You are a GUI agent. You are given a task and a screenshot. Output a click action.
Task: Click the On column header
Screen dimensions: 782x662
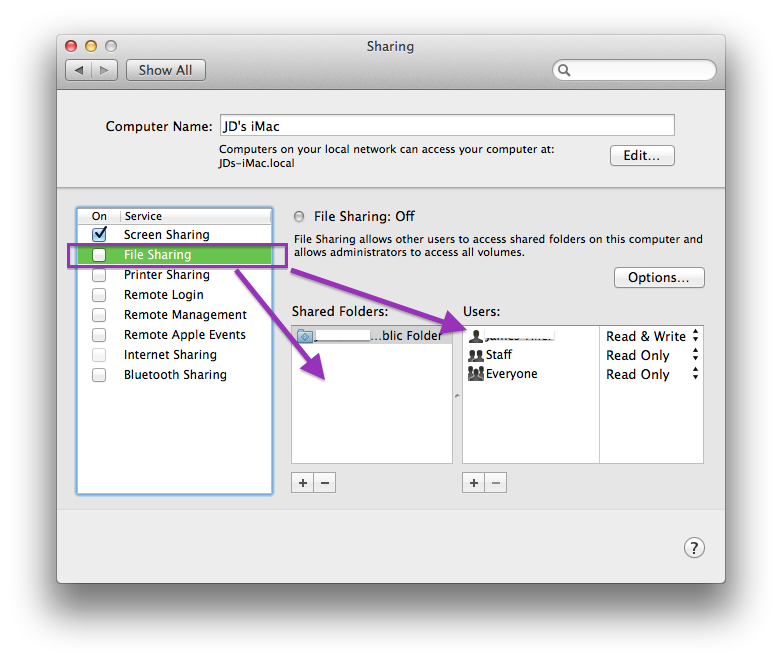(x=99, y=216)
